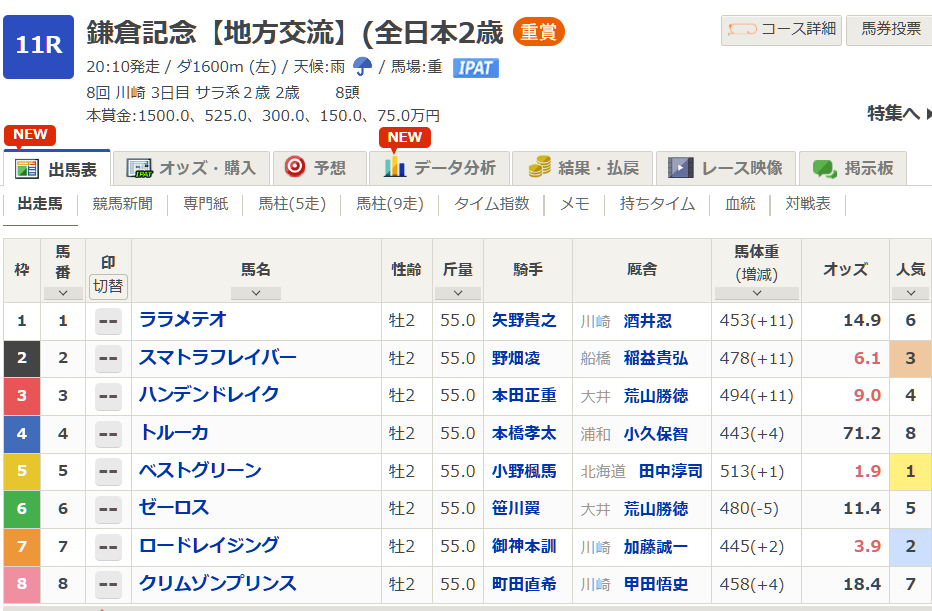The height and width of the screenshot is (611, 932).
Task: Click the orange 重賞 grade badge
Action: pyautogui.click(x=539, y=33)
